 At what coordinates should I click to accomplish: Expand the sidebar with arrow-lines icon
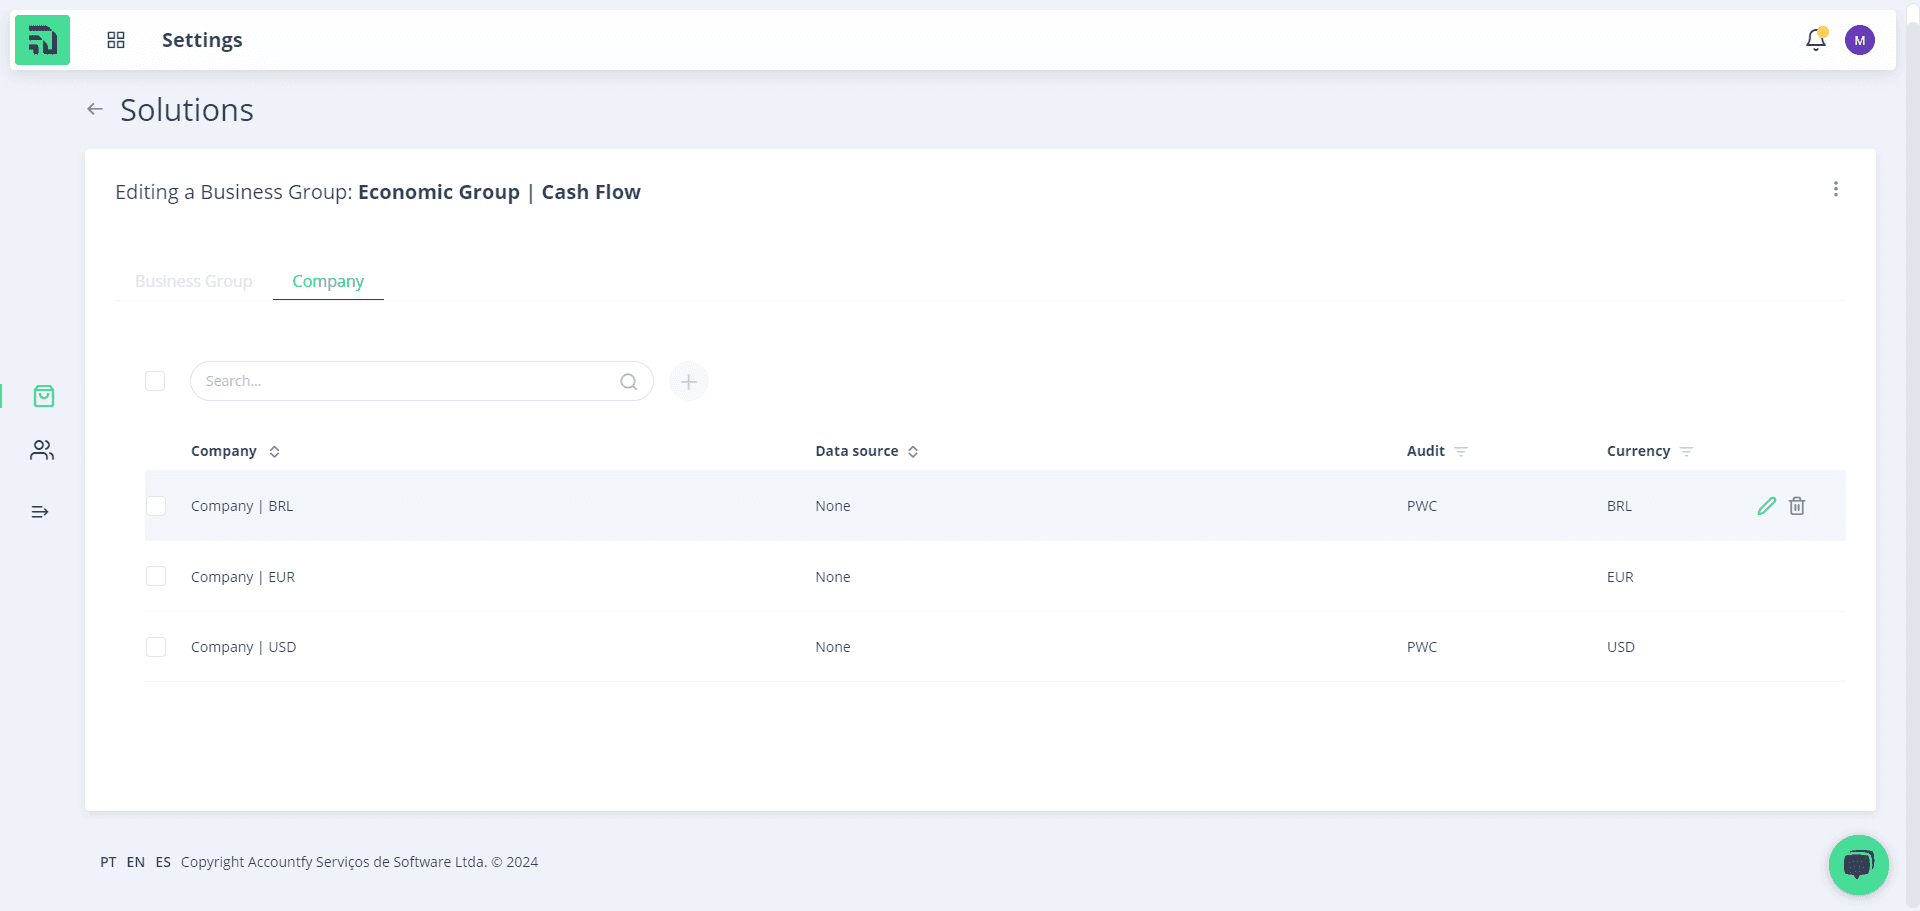tap(40, 512)
